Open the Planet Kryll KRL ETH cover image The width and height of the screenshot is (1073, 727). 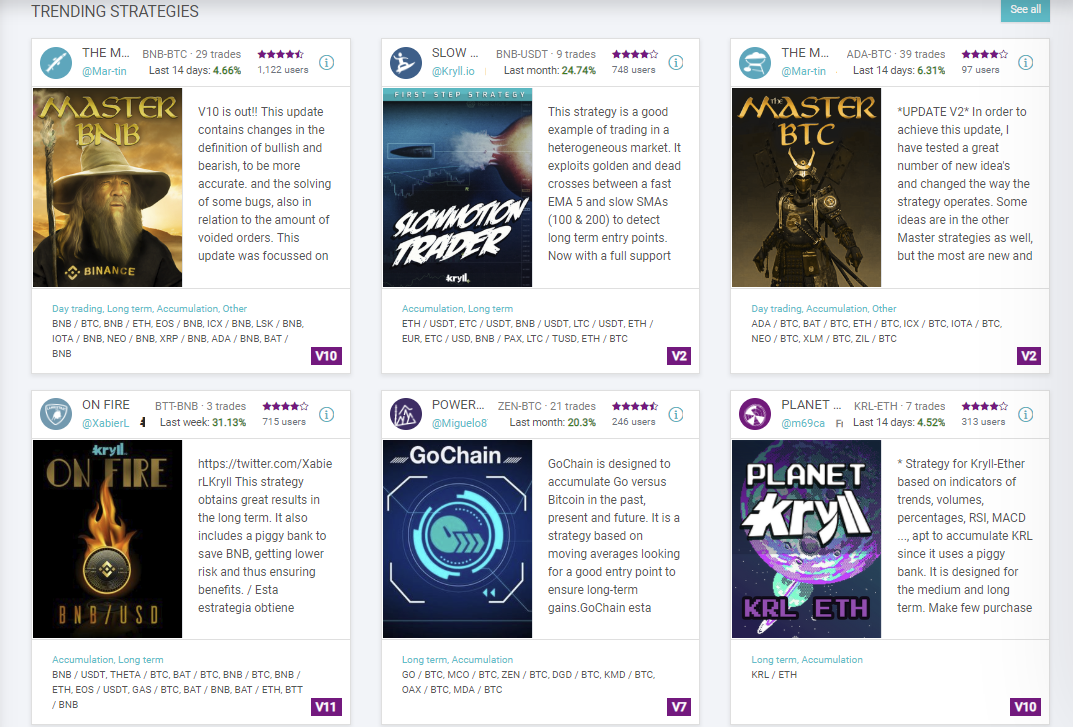point(806,539)
